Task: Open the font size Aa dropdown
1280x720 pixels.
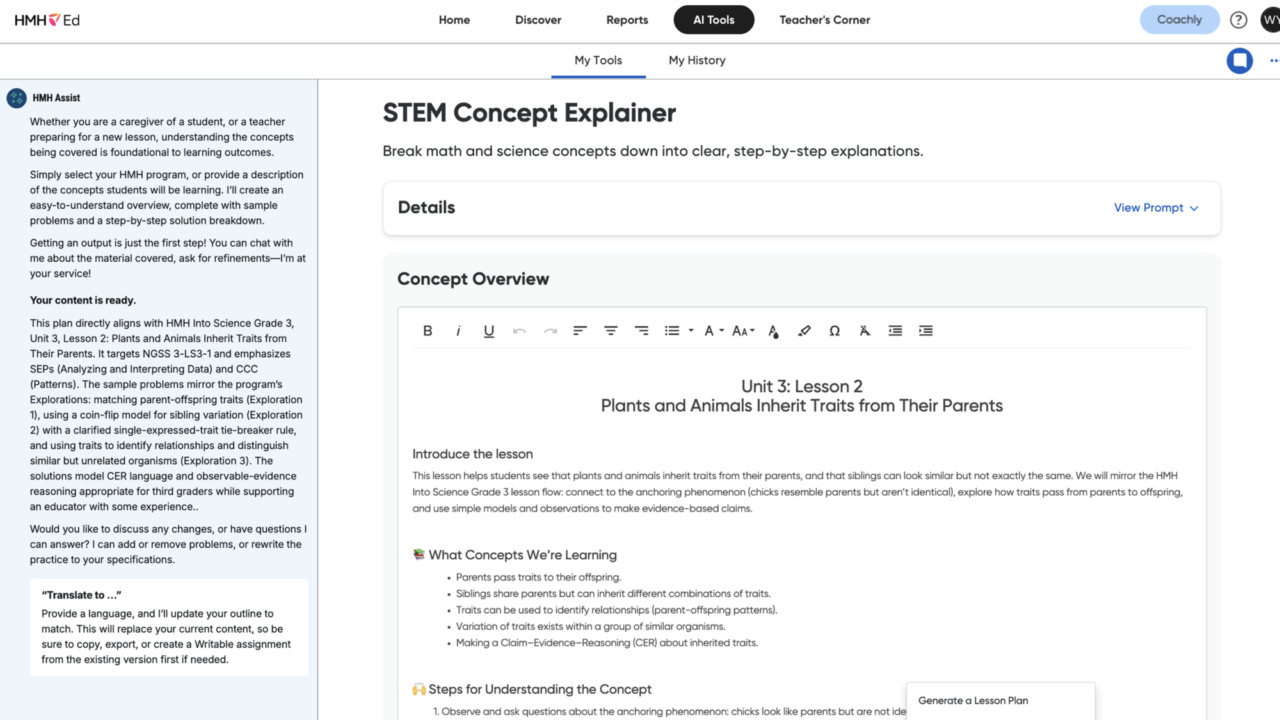Action: point(743,330)
